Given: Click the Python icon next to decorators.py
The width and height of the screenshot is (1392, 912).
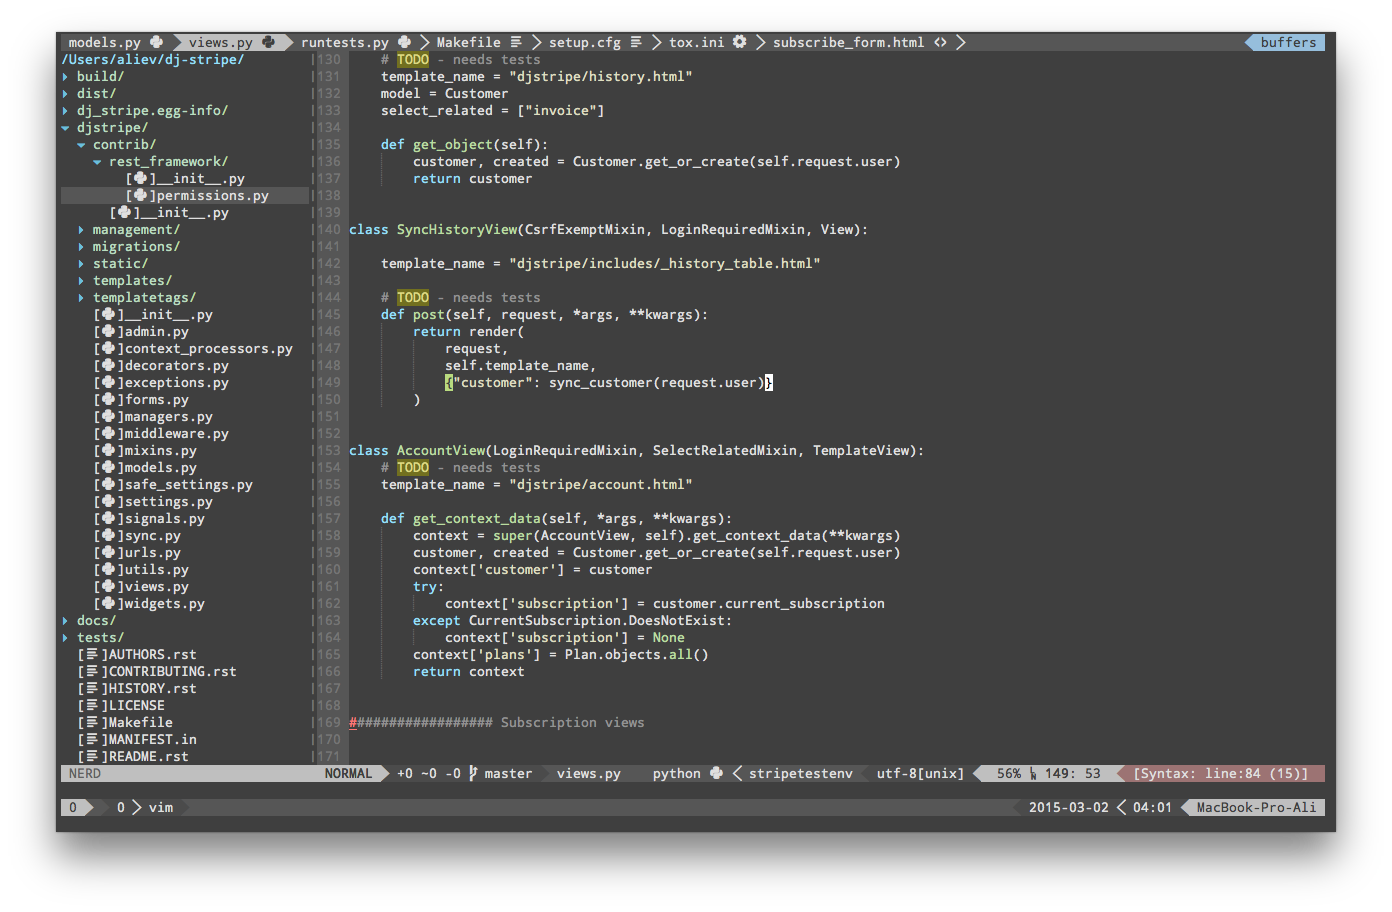Looking at the screenshot, I should [x=108, y=365].
